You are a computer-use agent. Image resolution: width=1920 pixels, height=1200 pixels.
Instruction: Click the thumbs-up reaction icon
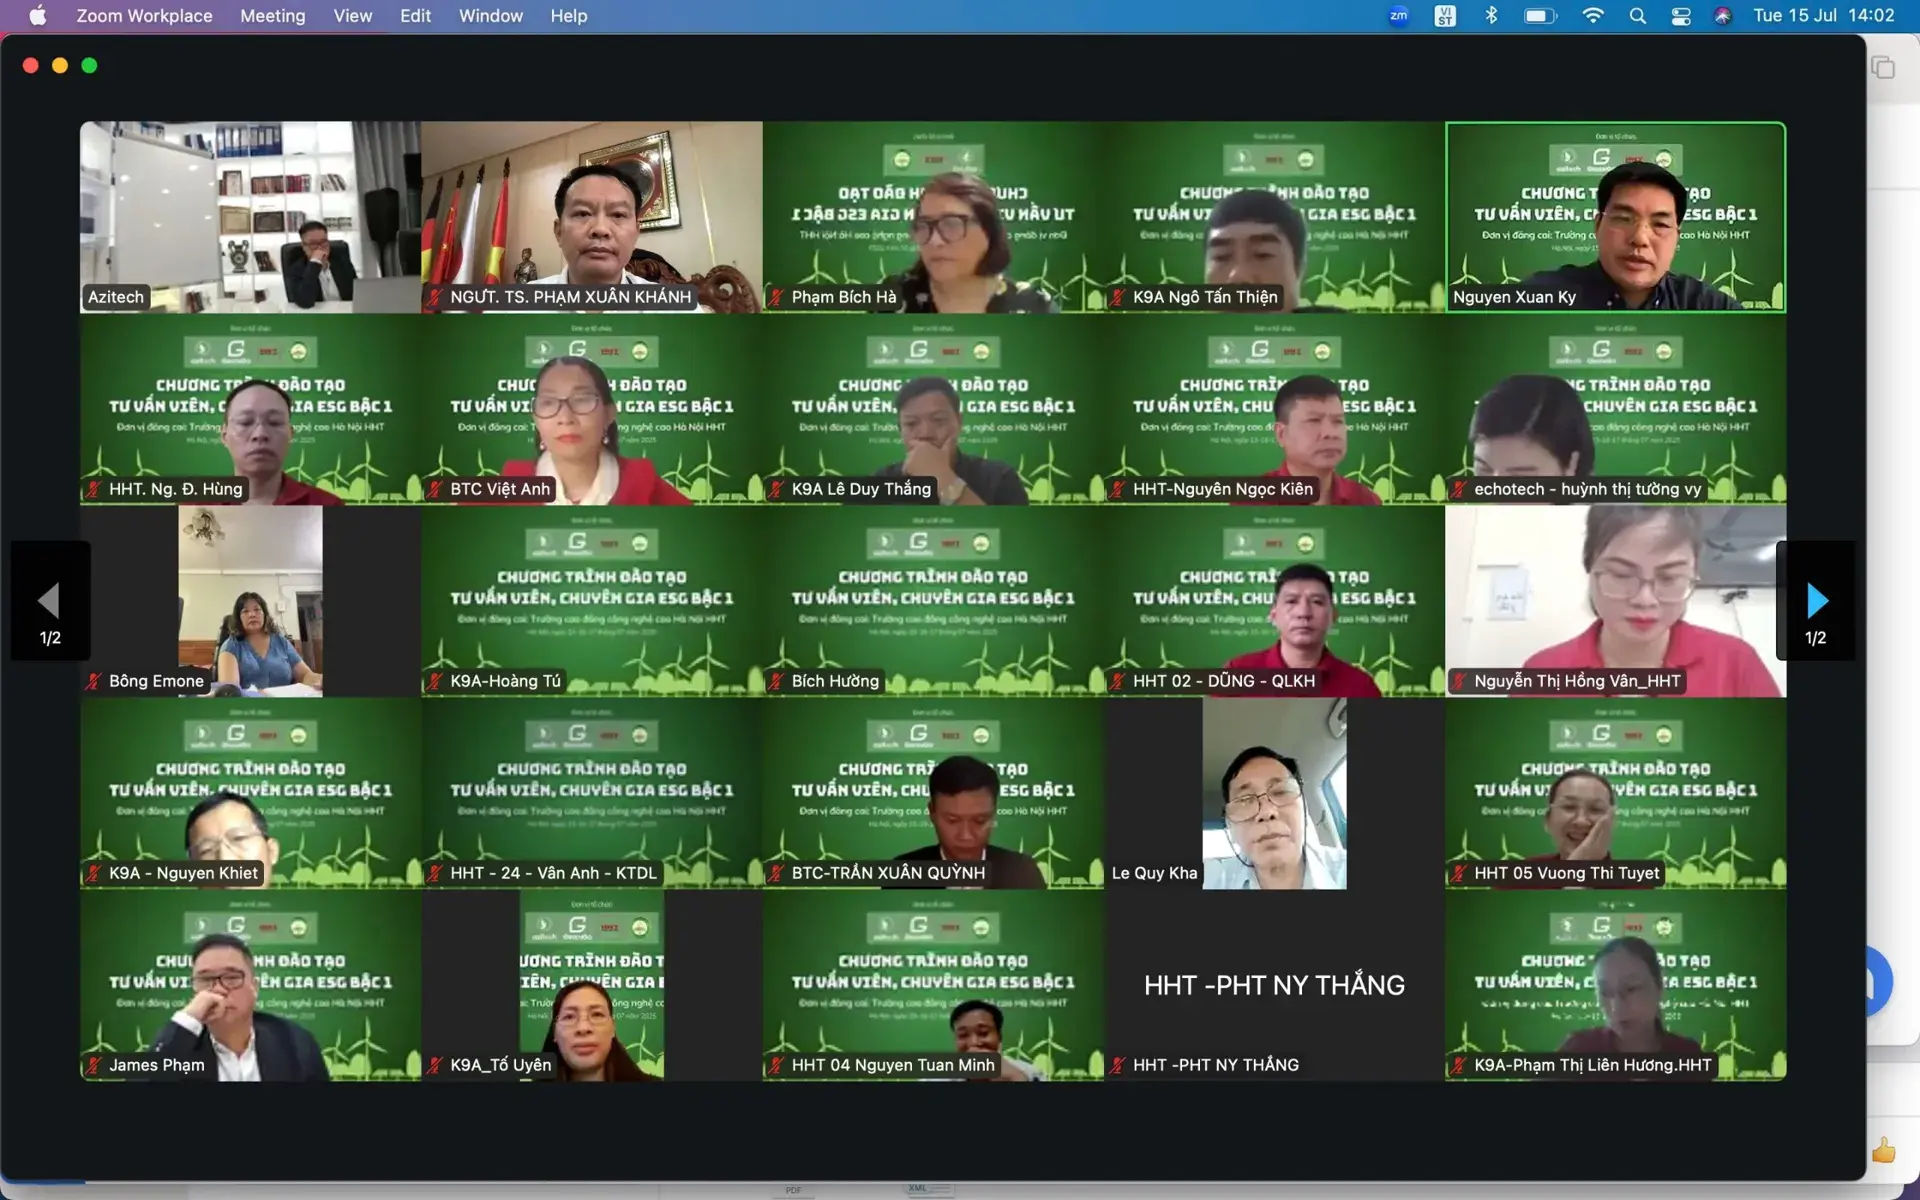pos(1884,1151)
